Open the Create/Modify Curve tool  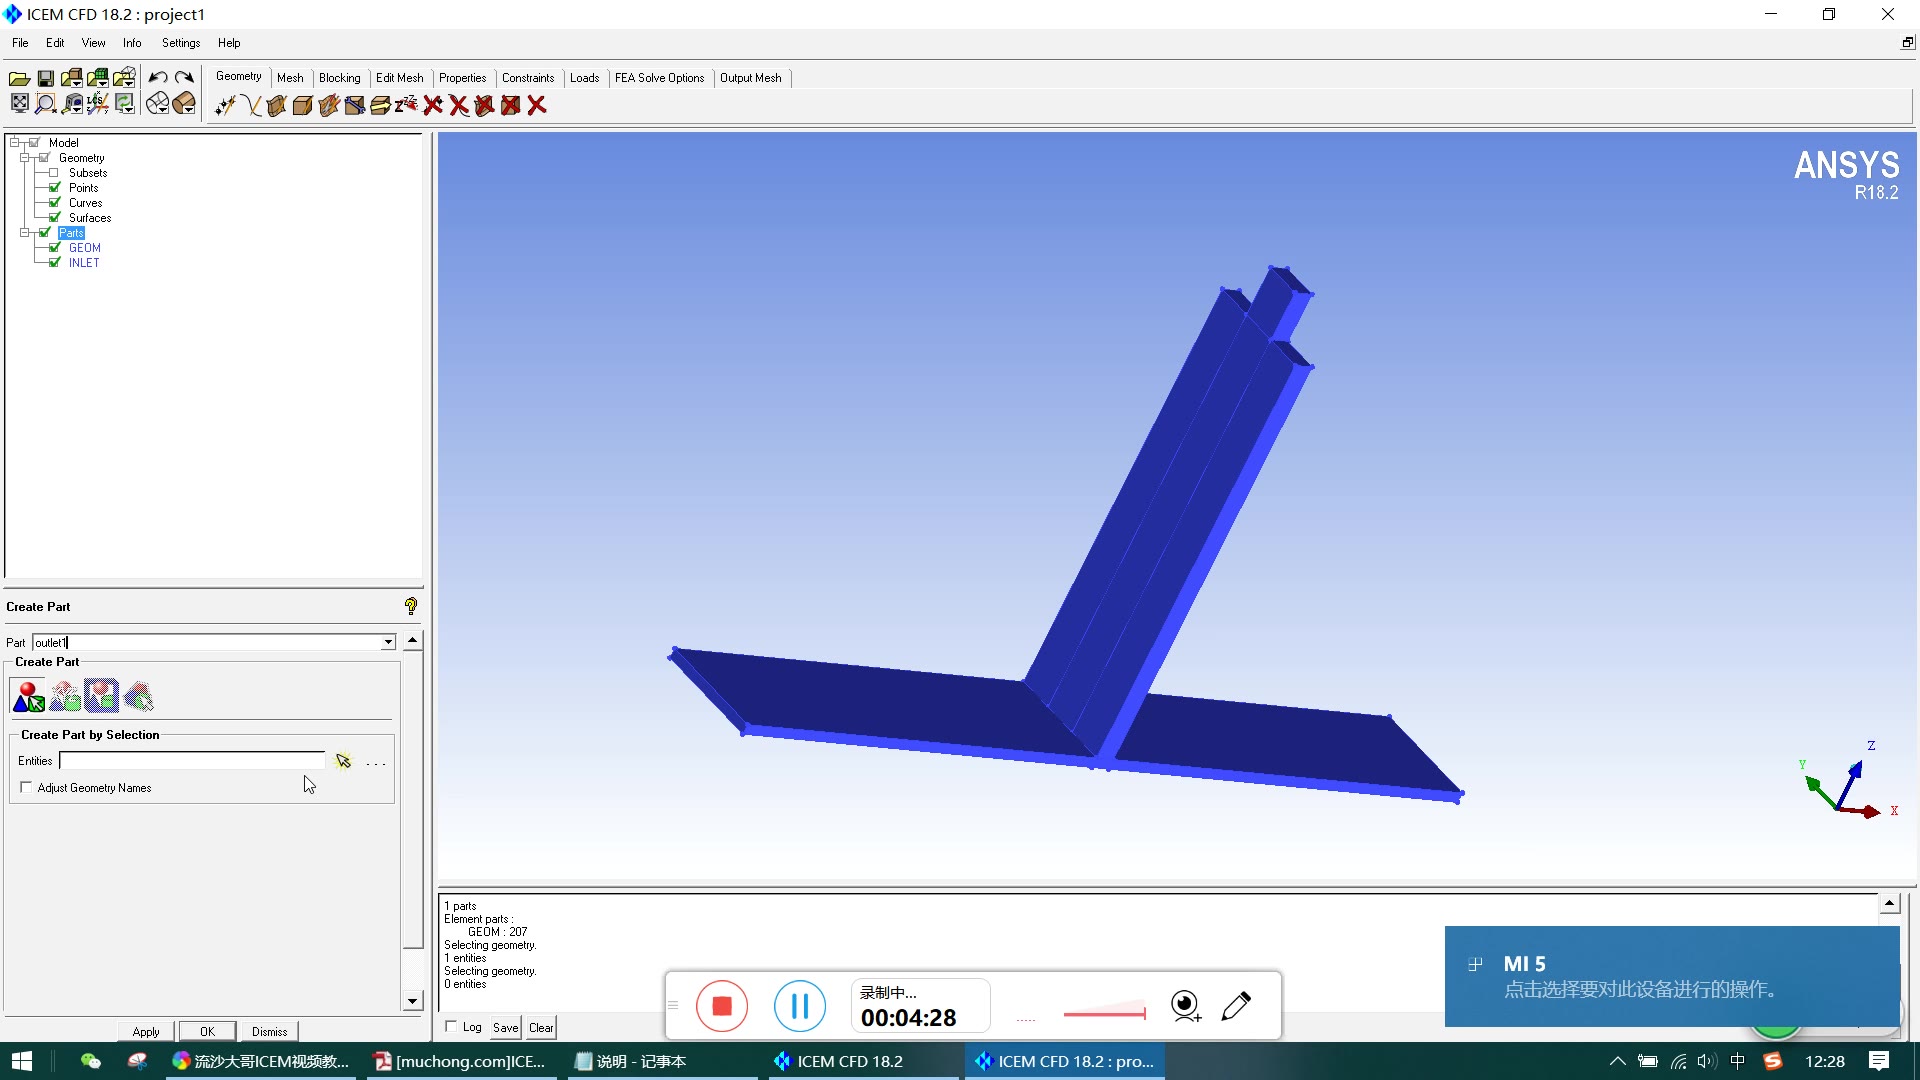[x=251, y=105]
